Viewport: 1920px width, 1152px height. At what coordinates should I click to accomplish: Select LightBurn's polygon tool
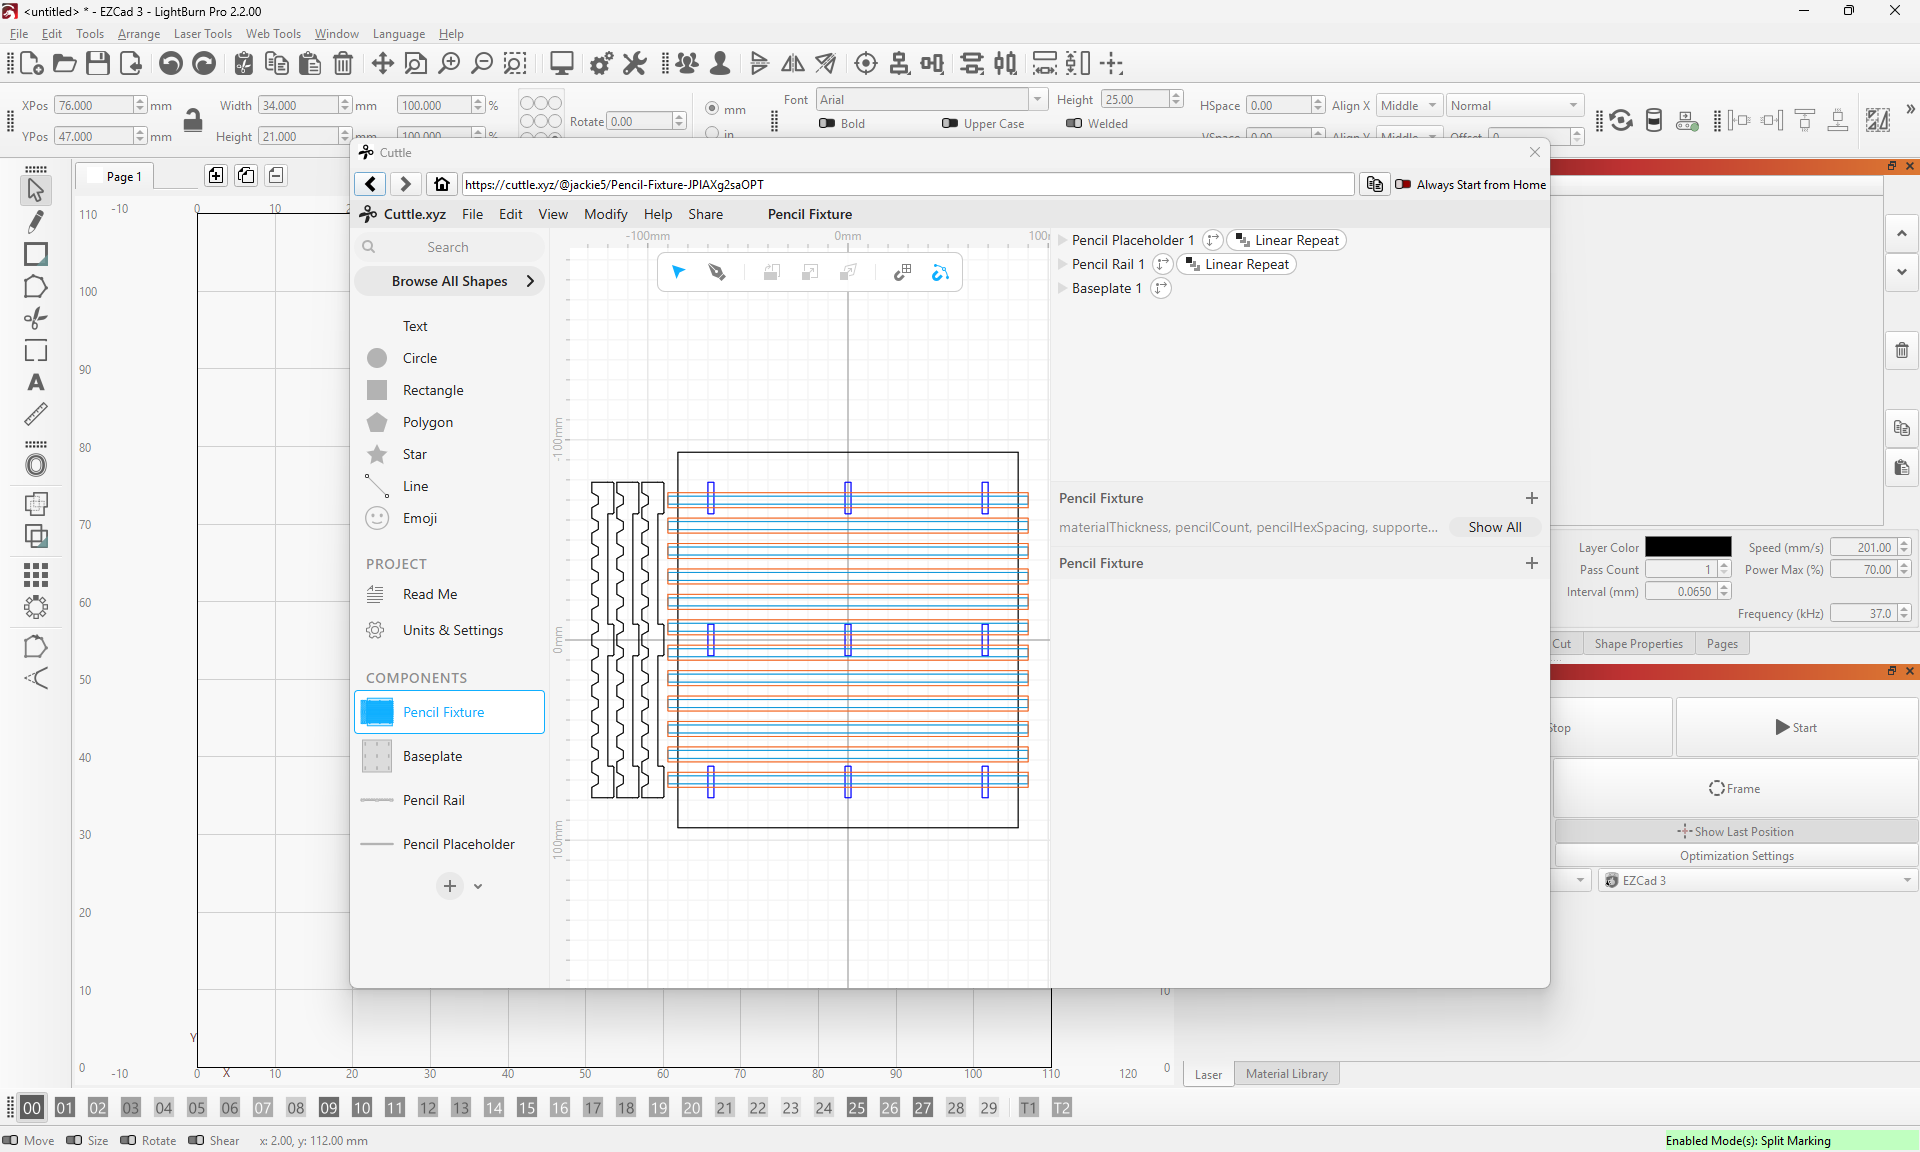pos(36,287)
